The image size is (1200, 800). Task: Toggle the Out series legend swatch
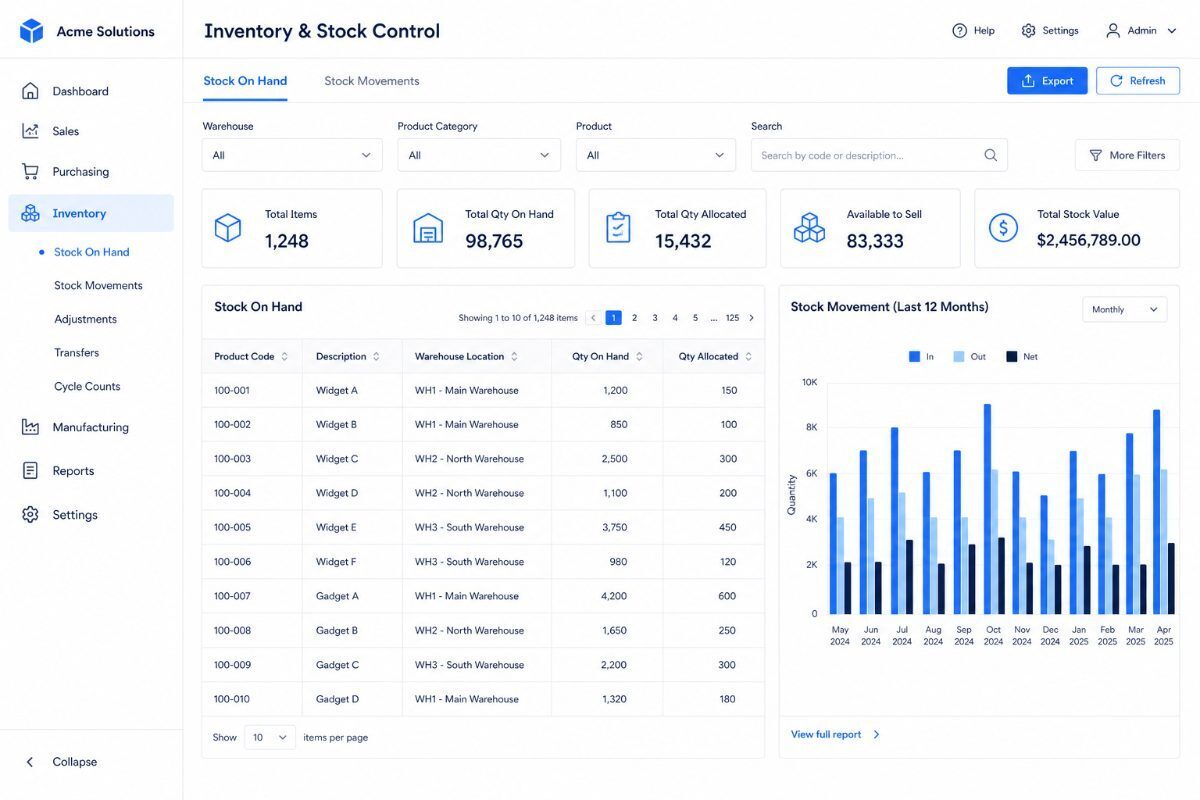[x=959, y=356]
